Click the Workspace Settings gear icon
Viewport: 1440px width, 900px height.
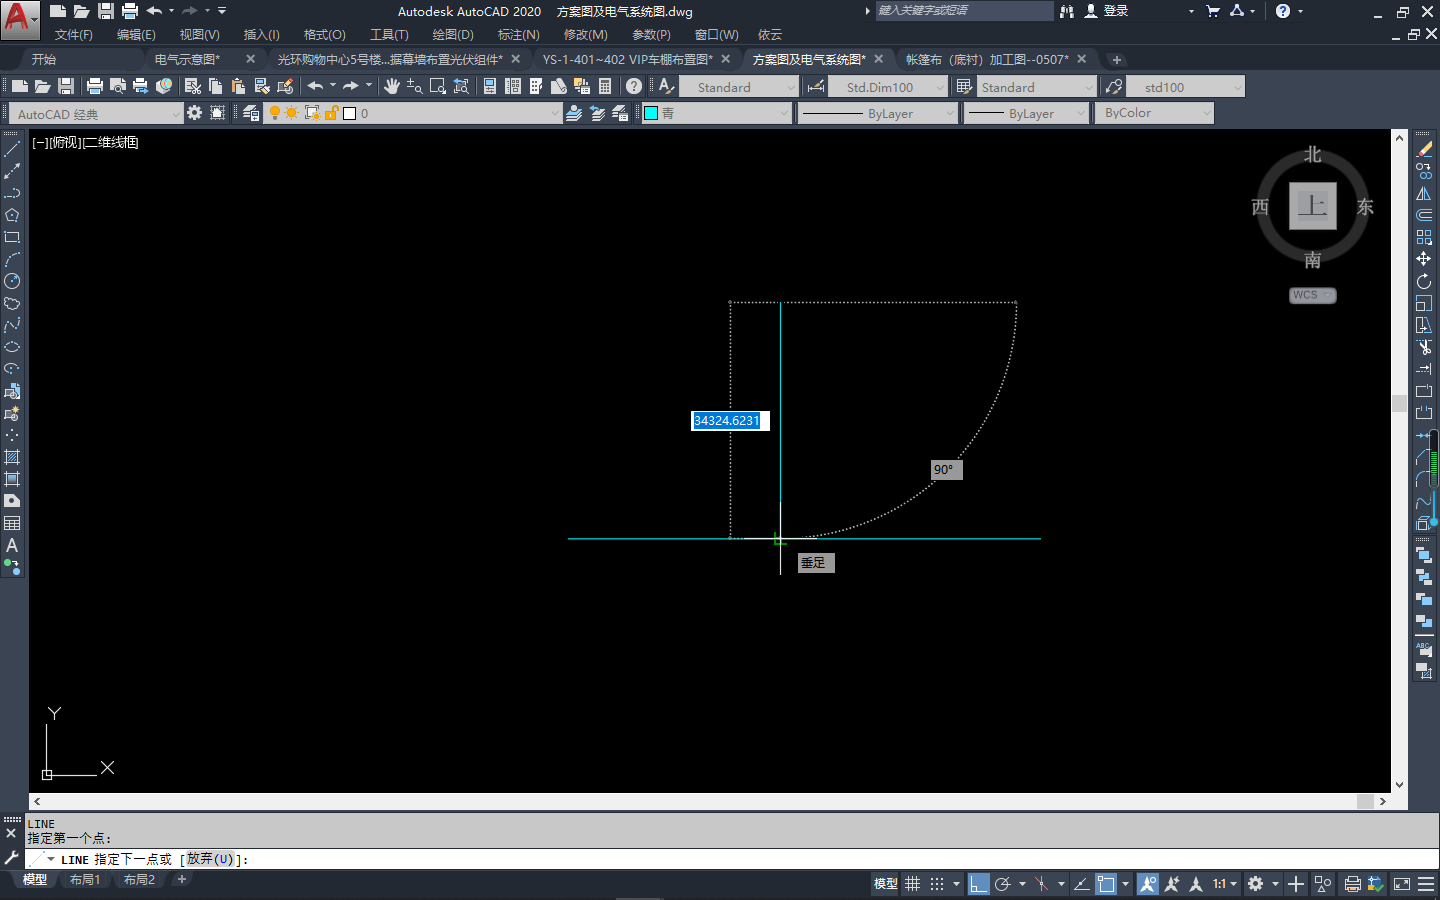click(195, 113)
